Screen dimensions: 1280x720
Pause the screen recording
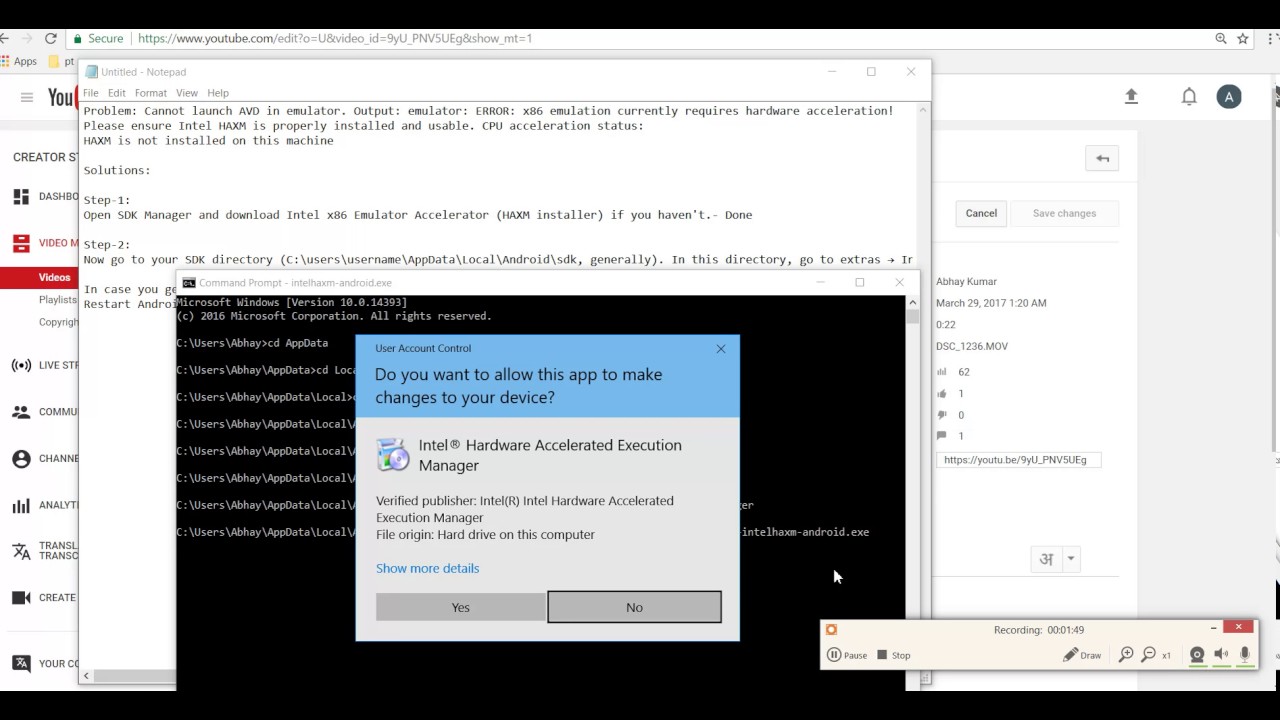pos(847,655)
